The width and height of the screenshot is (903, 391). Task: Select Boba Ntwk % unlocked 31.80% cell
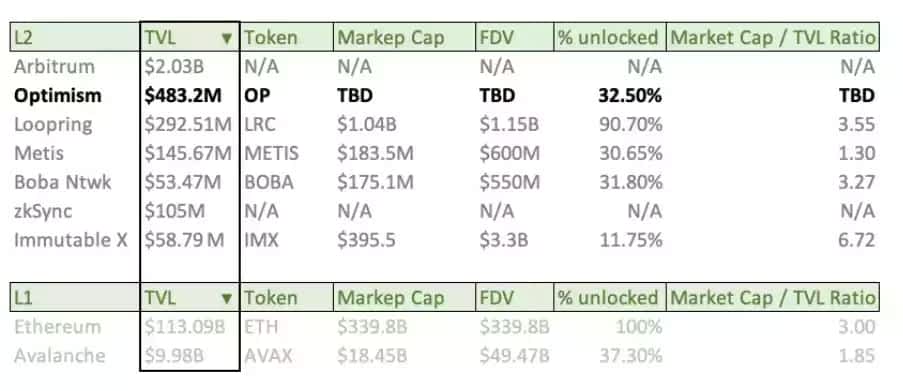(610, 182)
